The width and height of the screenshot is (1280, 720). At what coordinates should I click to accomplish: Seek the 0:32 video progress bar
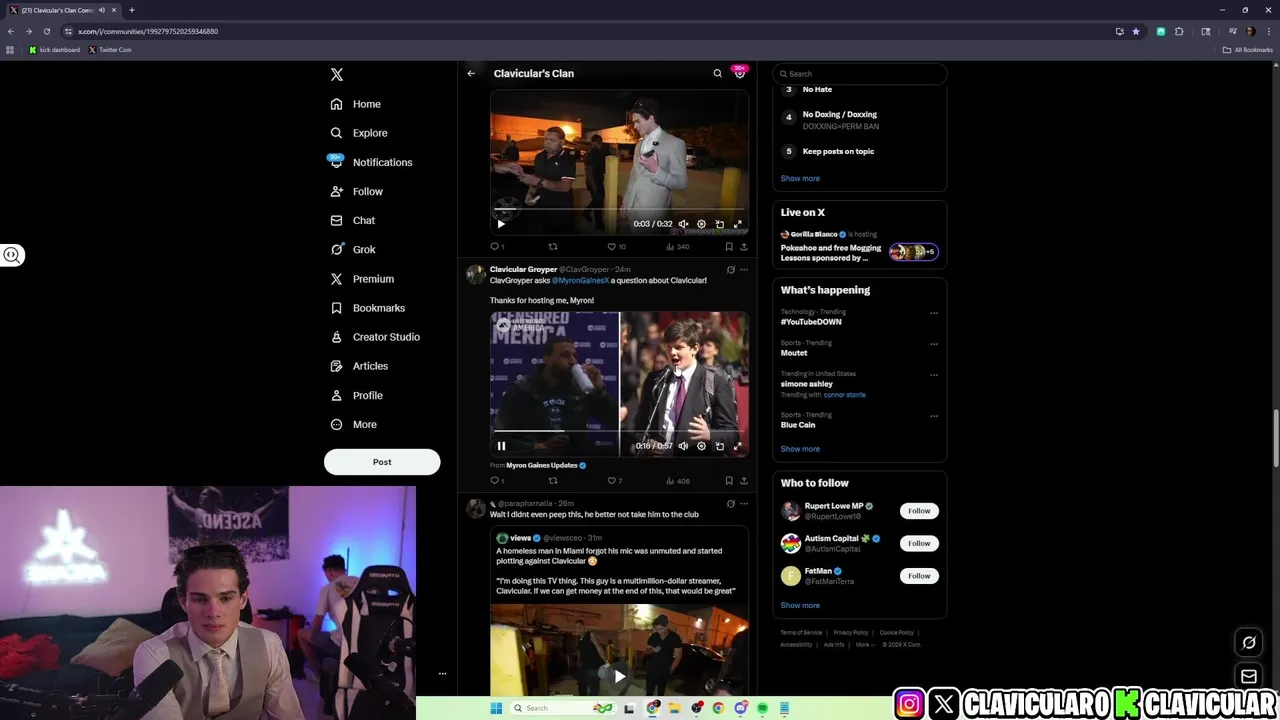[x=619, y=210]
